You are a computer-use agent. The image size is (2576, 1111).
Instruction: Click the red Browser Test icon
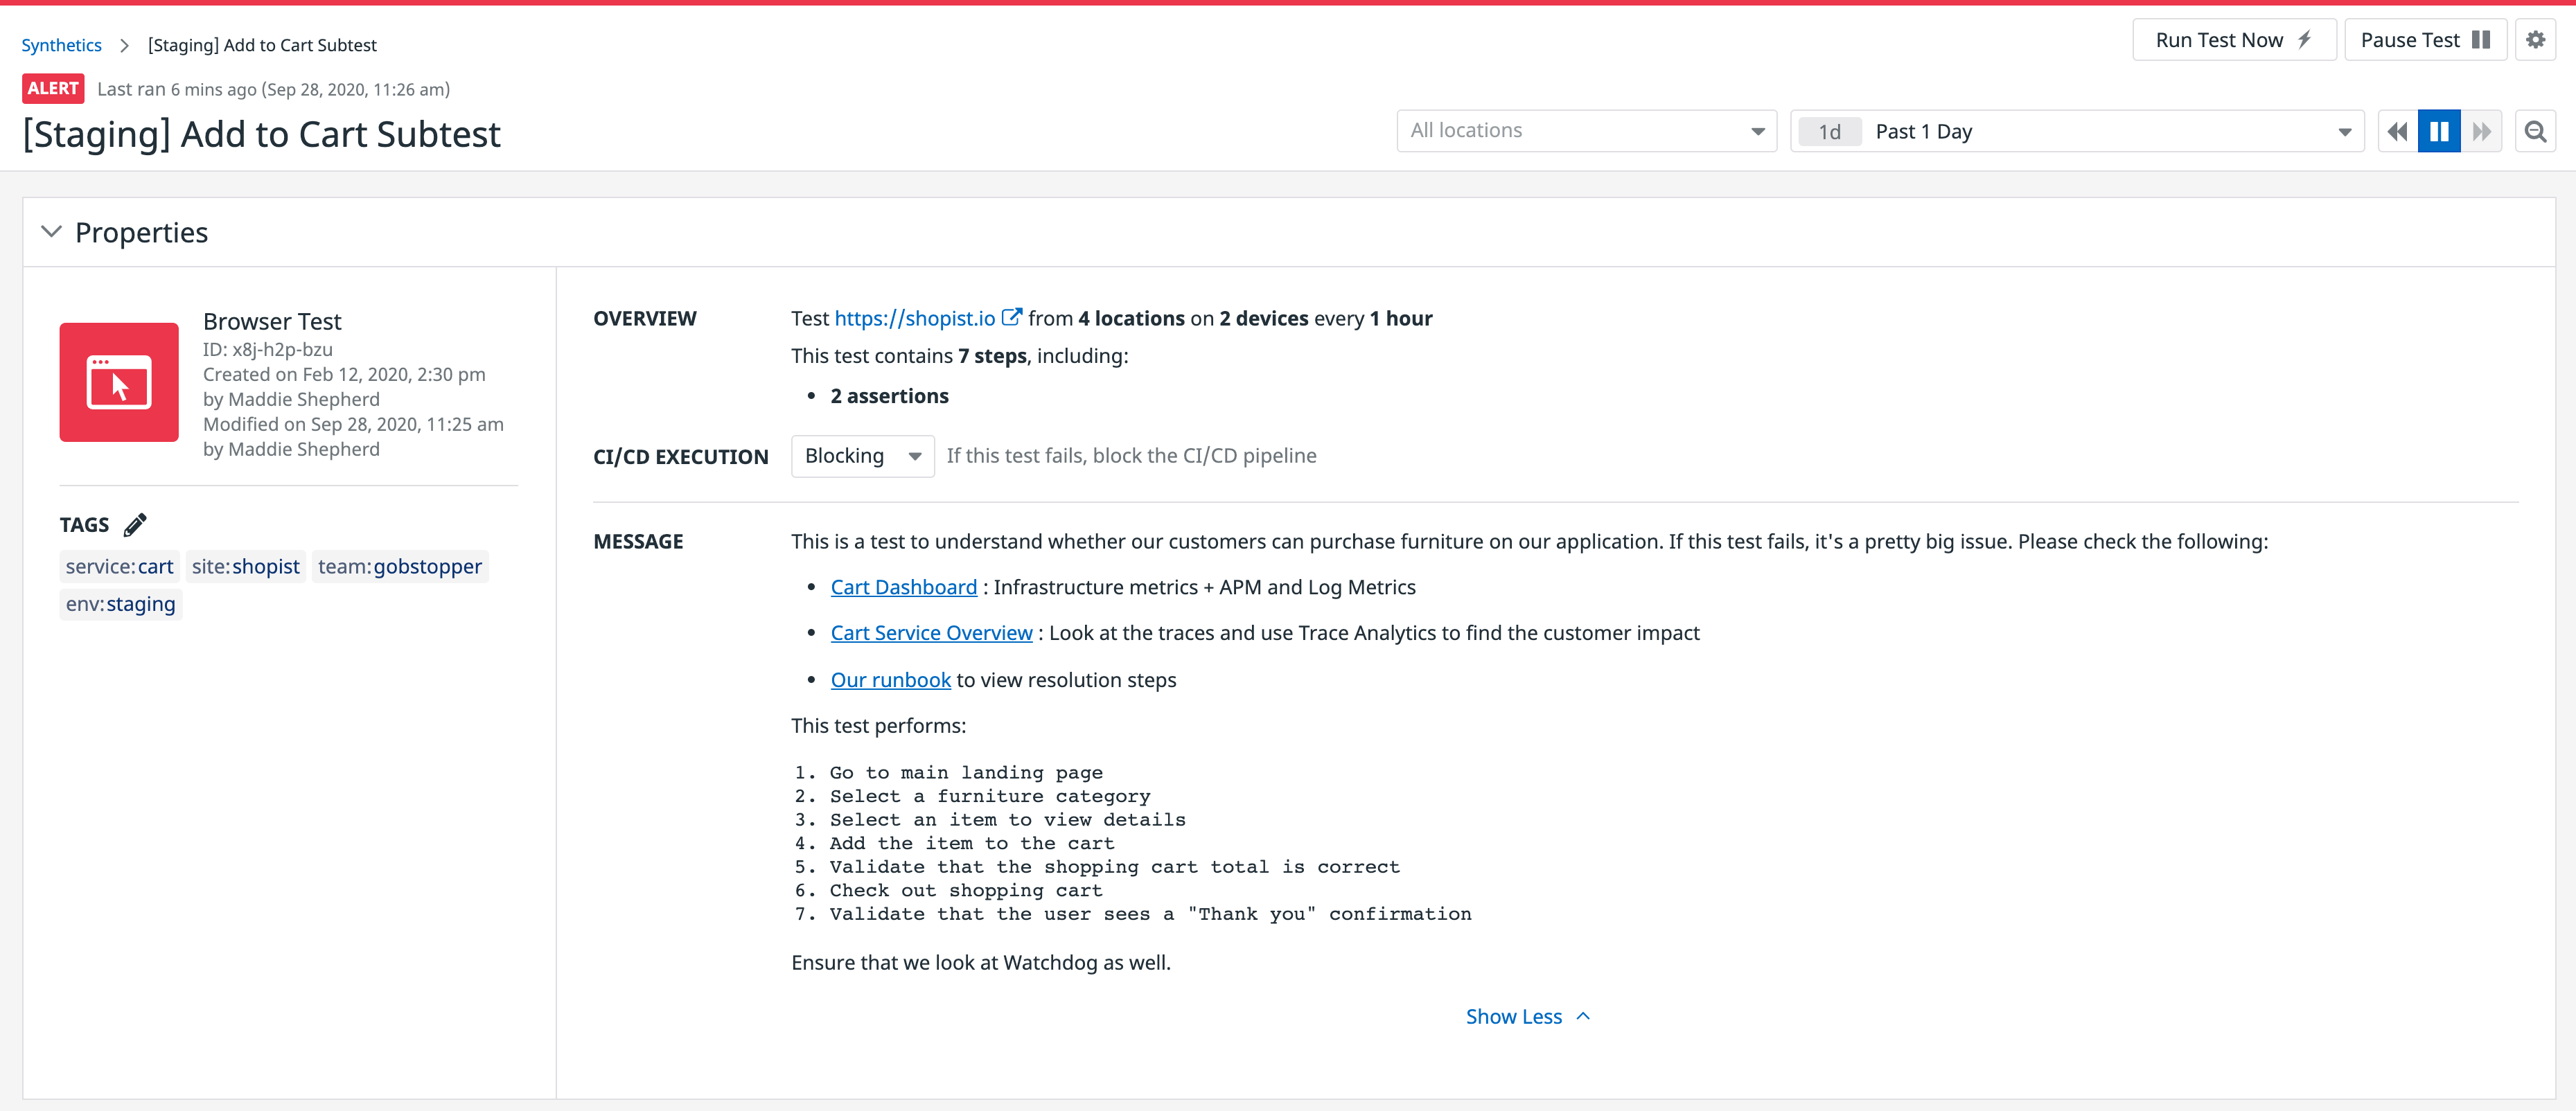[x=118, y=382]
